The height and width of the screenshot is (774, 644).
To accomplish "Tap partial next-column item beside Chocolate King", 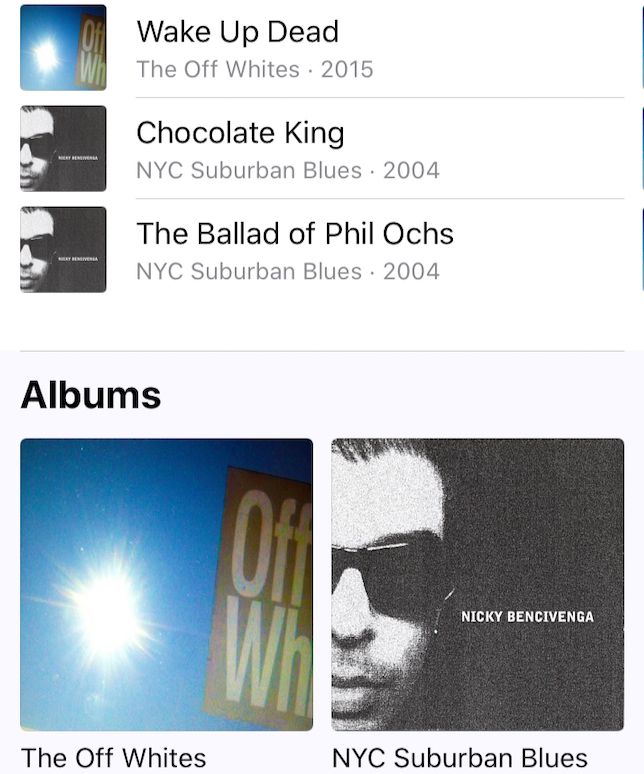I will pyautogui.click(x=642, y=148).
